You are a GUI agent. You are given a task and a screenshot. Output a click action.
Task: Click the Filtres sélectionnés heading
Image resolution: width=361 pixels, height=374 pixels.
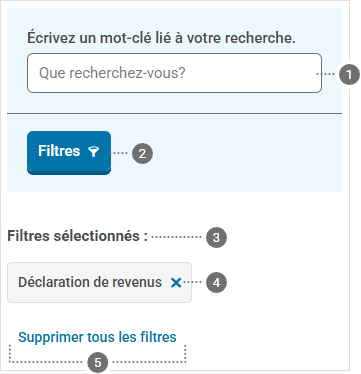pyautogui.click(x=77, y=236)
